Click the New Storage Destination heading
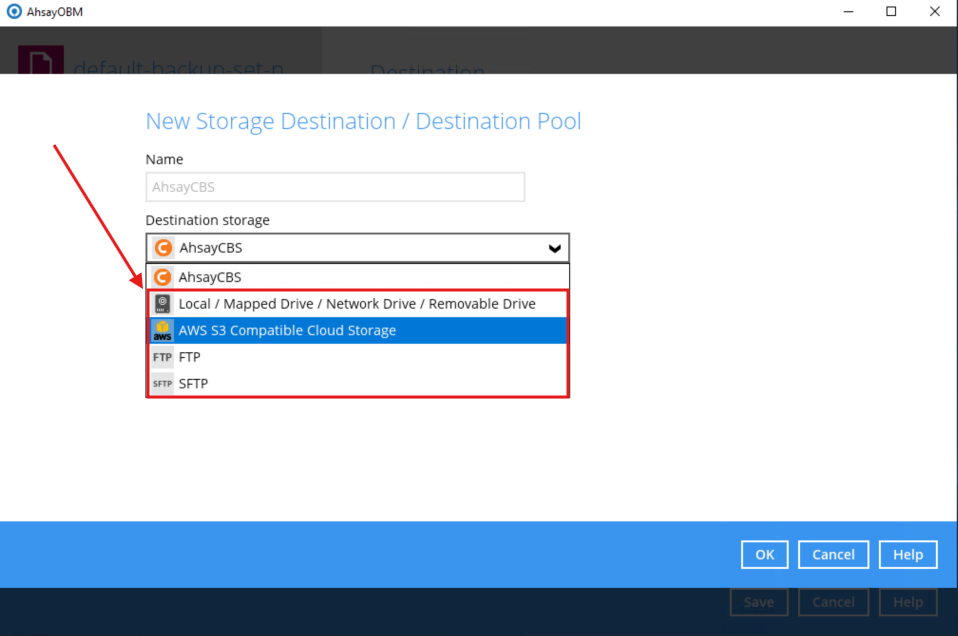 point(363,122)
